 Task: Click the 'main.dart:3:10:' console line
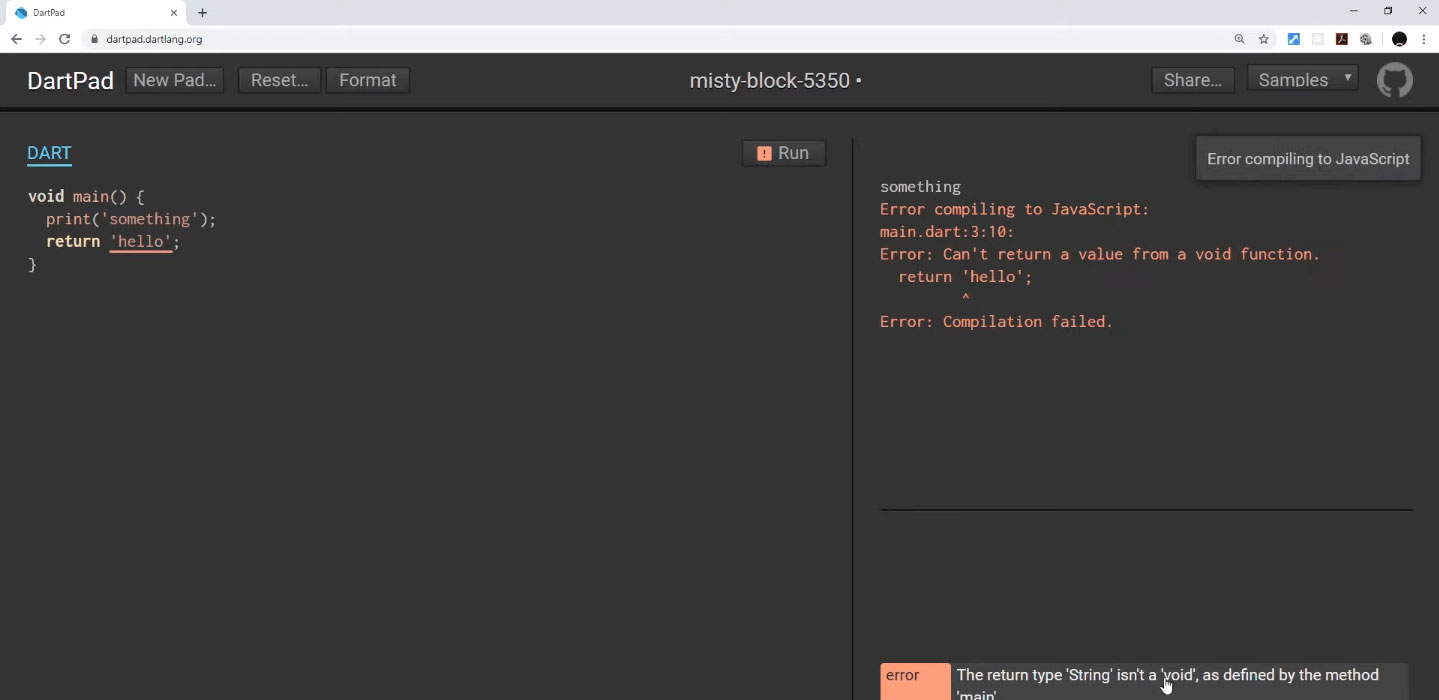pyautogui.click(x=947, y=232)
